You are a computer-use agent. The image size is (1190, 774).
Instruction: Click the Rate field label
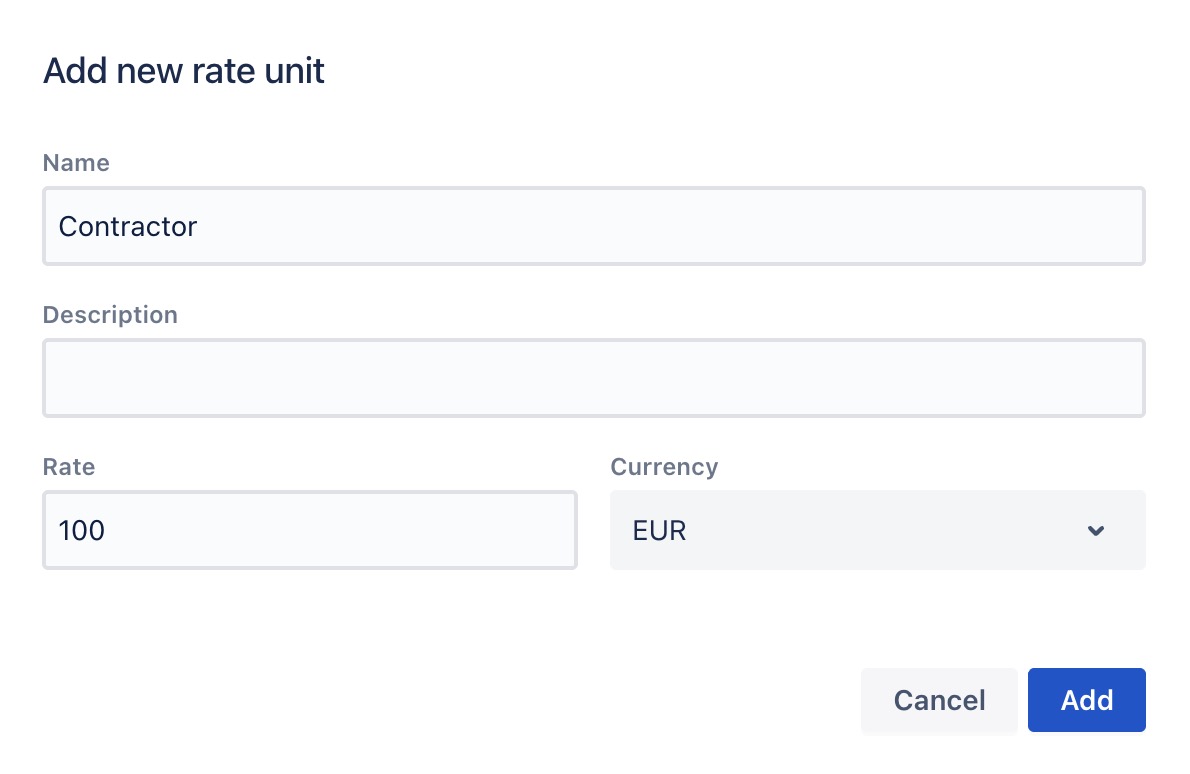(x=69, y=467)
